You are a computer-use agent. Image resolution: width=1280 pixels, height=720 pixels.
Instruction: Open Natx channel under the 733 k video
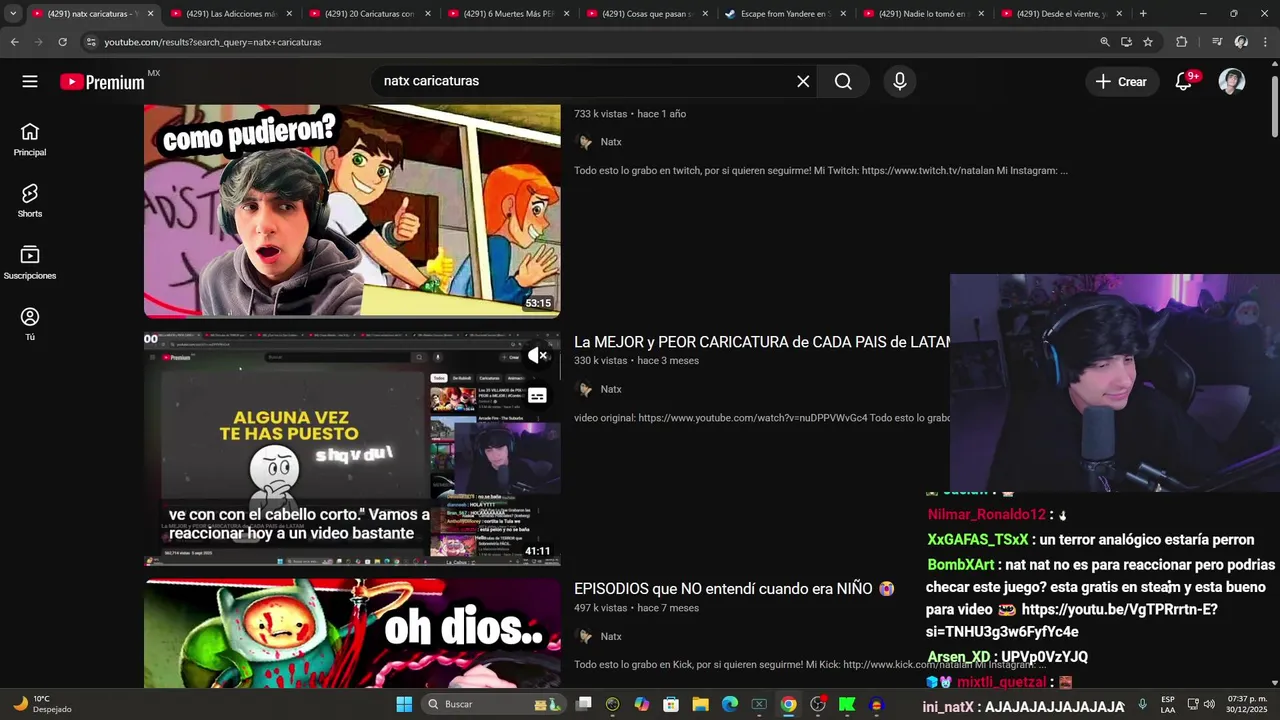click(x=611, y=142)
